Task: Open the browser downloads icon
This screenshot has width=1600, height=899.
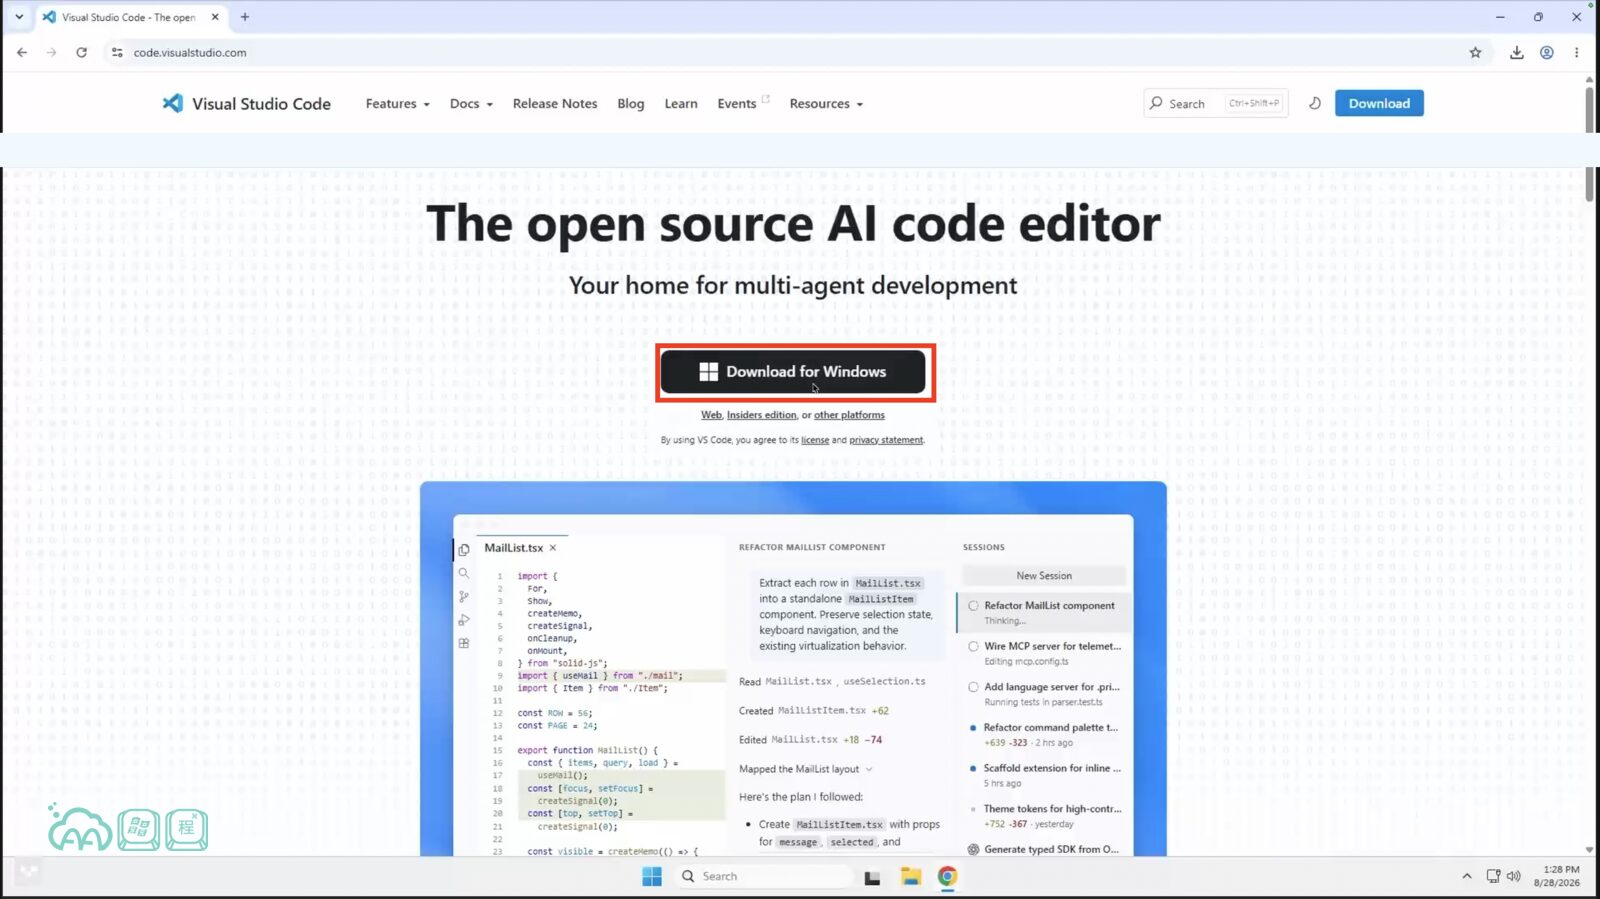Action: pos(1516,52)
